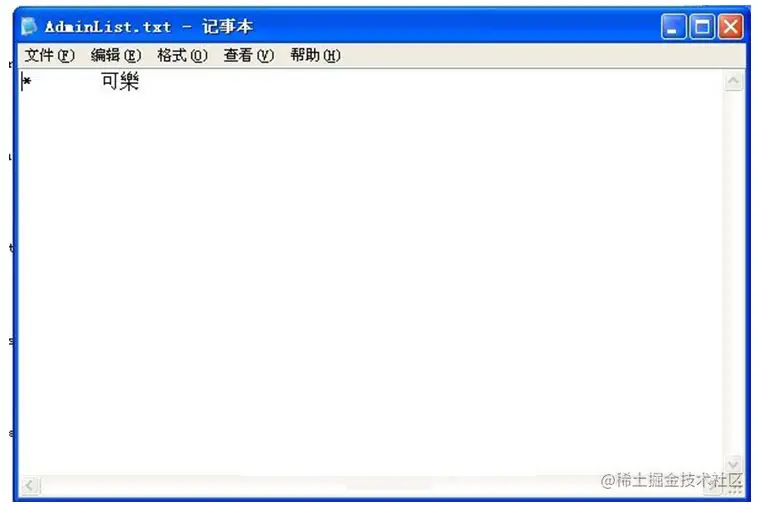Viewport: 759px width, 505px height.
Task: Open the 格式(O) menu
Action: (x=182, y=55)
